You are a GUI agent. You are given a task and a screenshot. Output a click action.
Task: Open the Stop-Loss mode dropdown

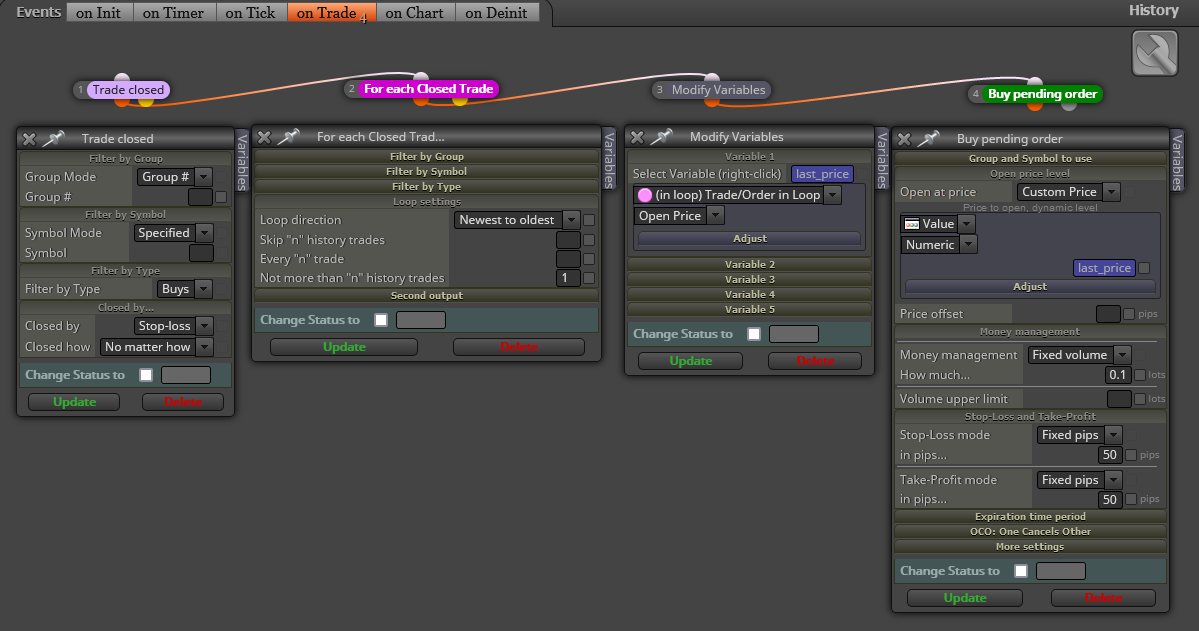tap(1079, 435)
